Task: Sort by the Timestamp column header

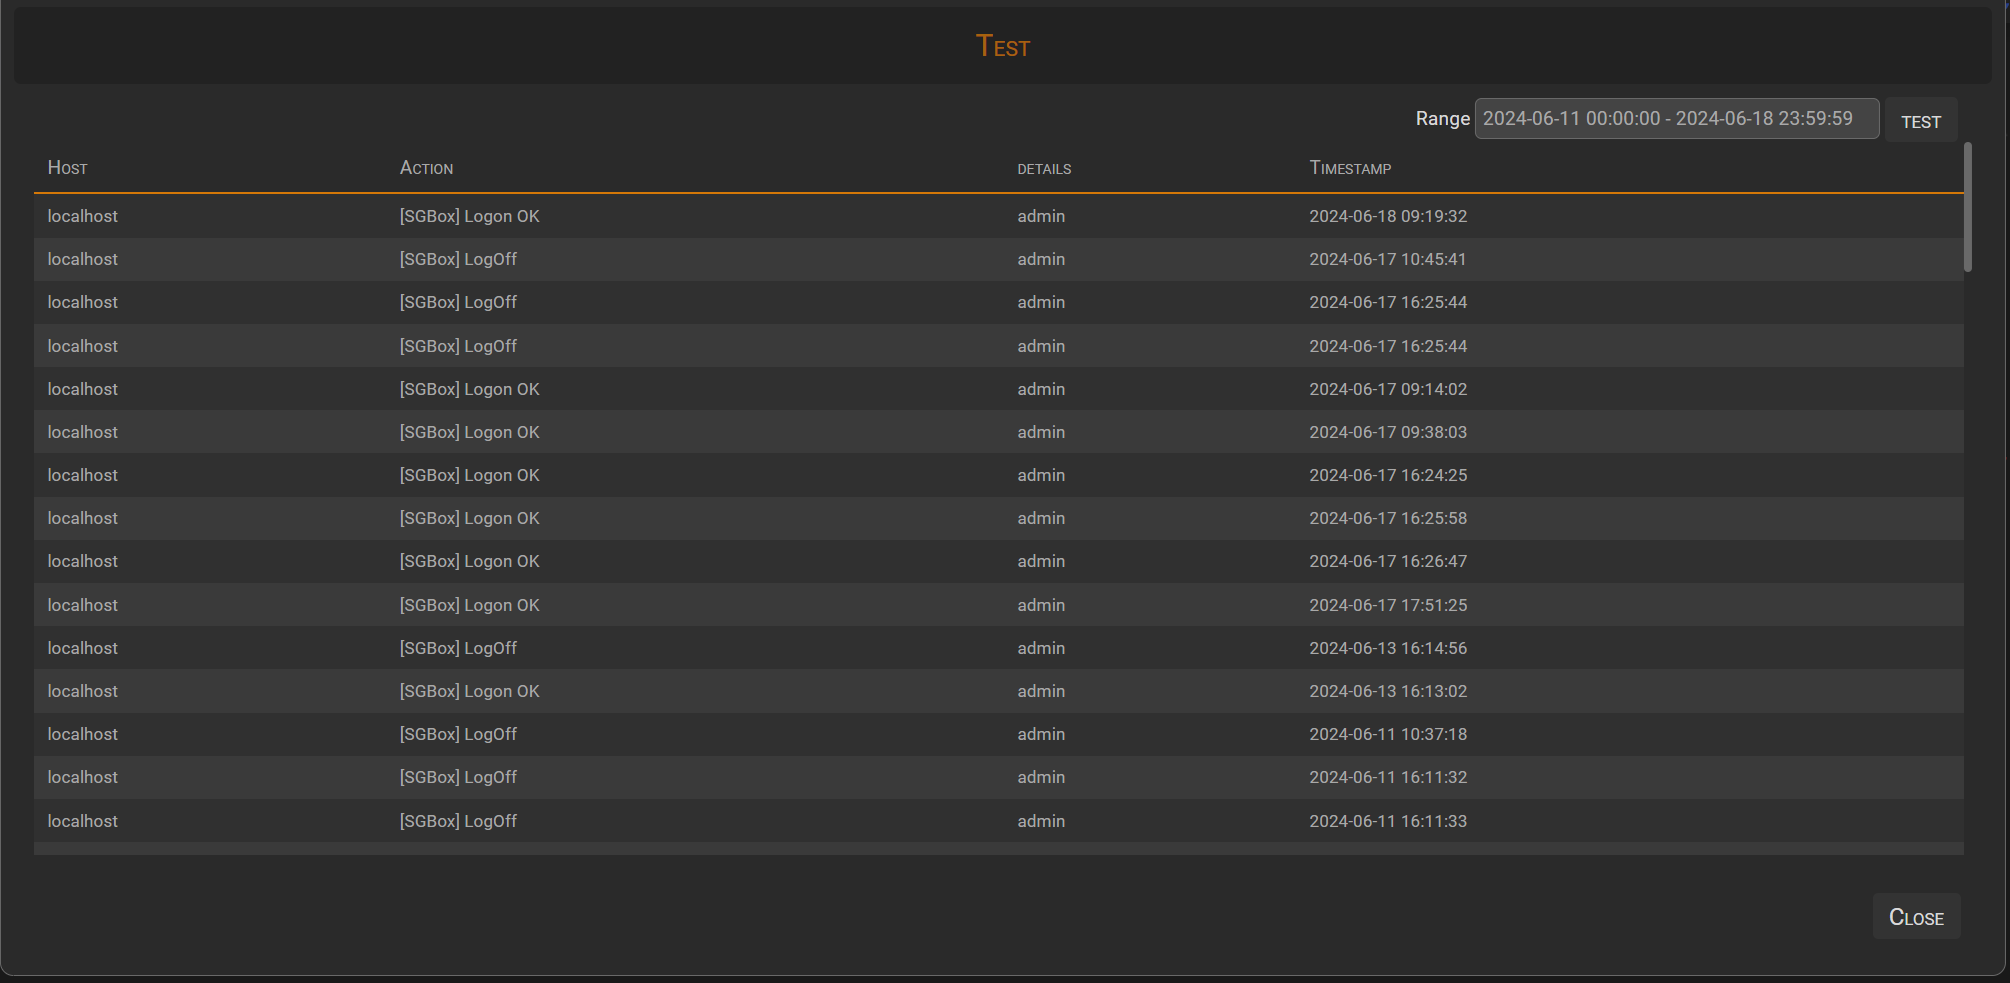Action: coord(1350,168)
